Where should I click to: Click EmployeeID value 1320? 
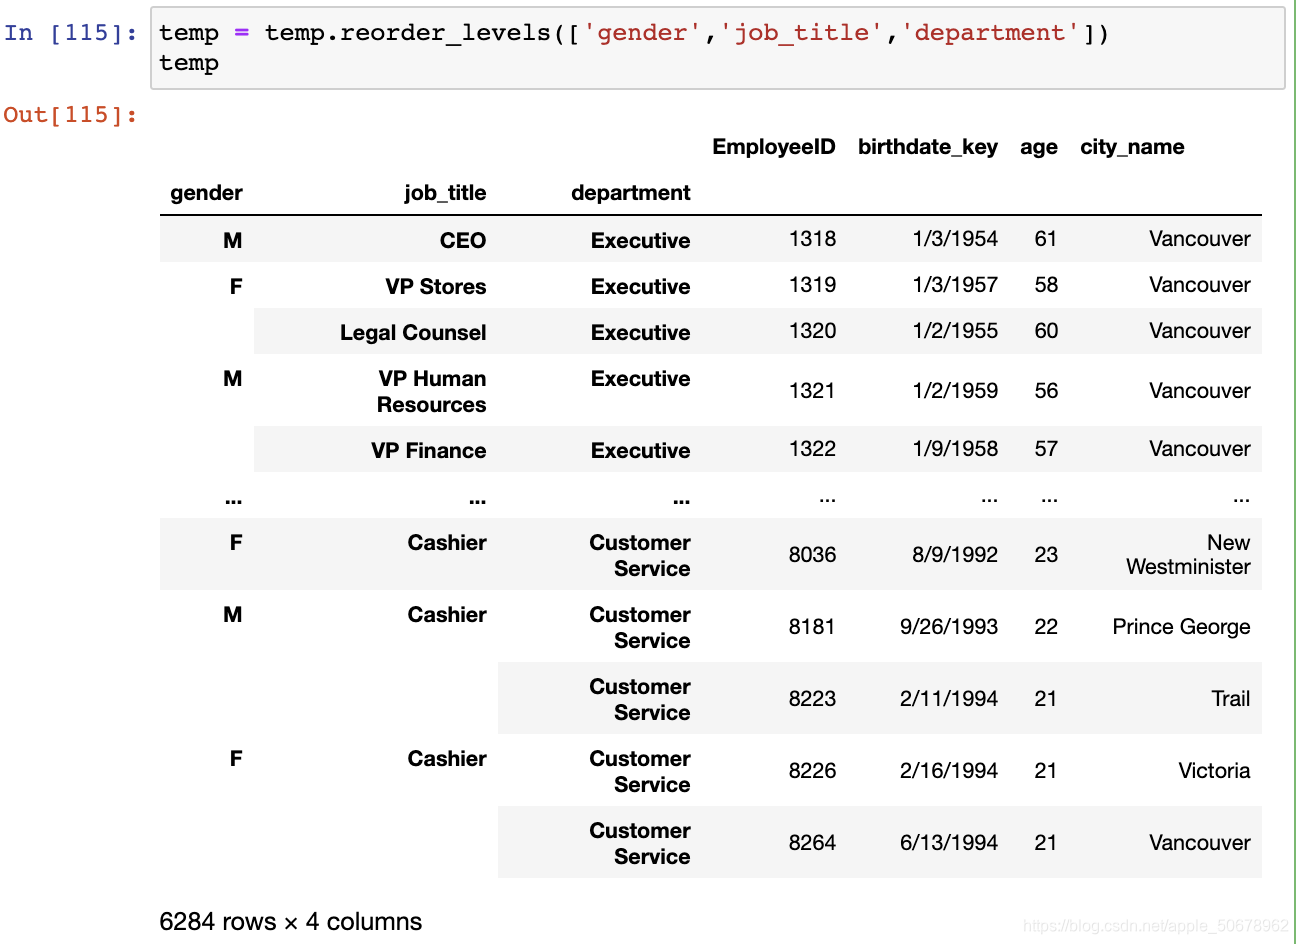(812, 331)
